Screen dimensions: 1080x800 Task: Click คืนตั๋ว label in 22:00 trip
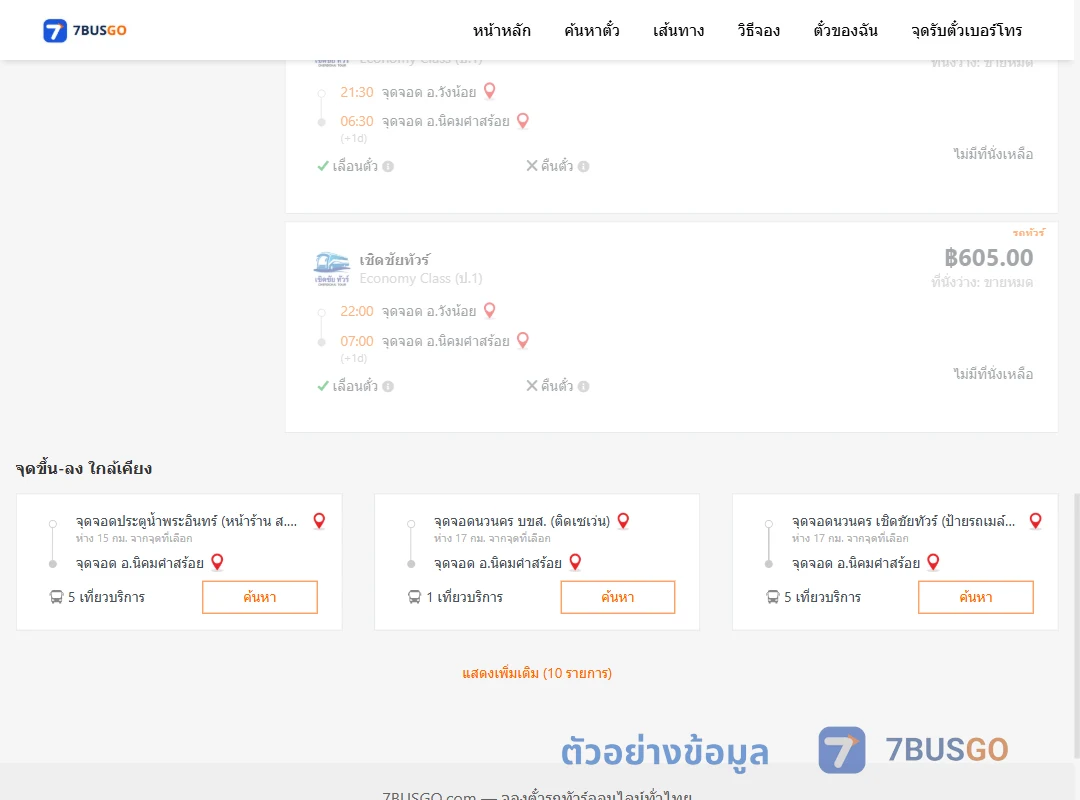tap(557, 387)
